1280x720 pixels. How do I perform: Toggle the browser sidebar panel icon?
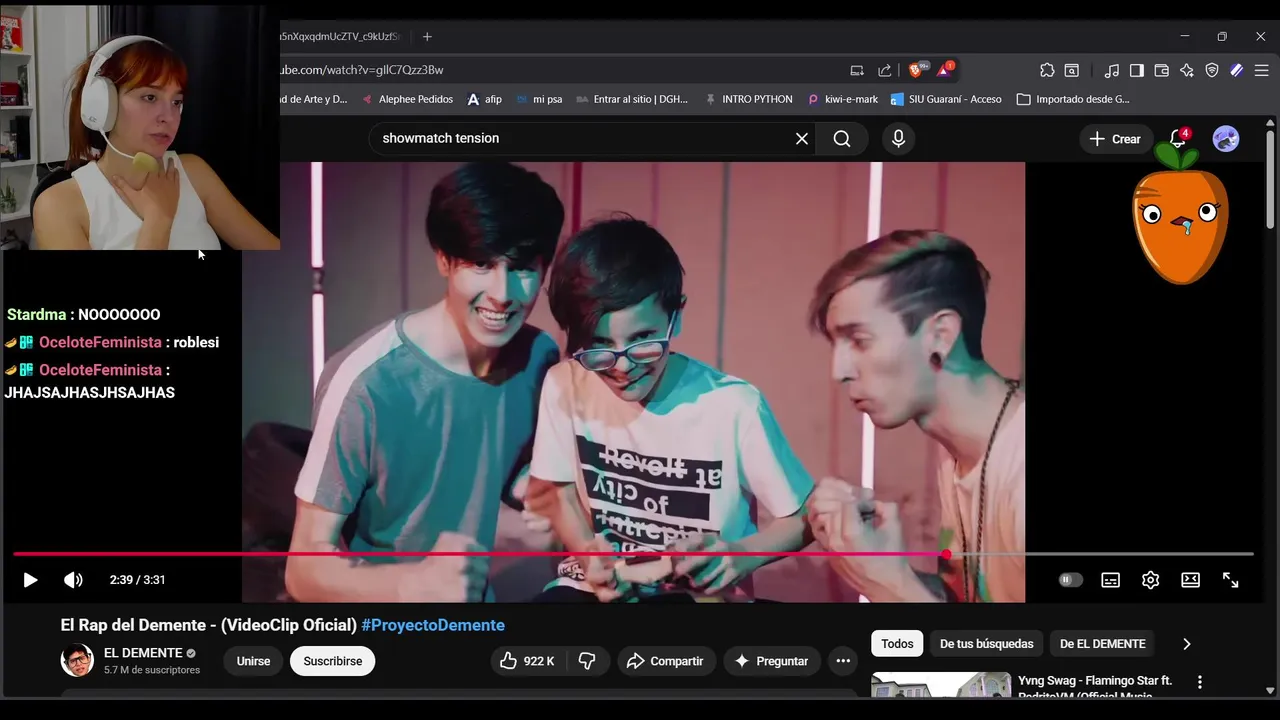1137,70
